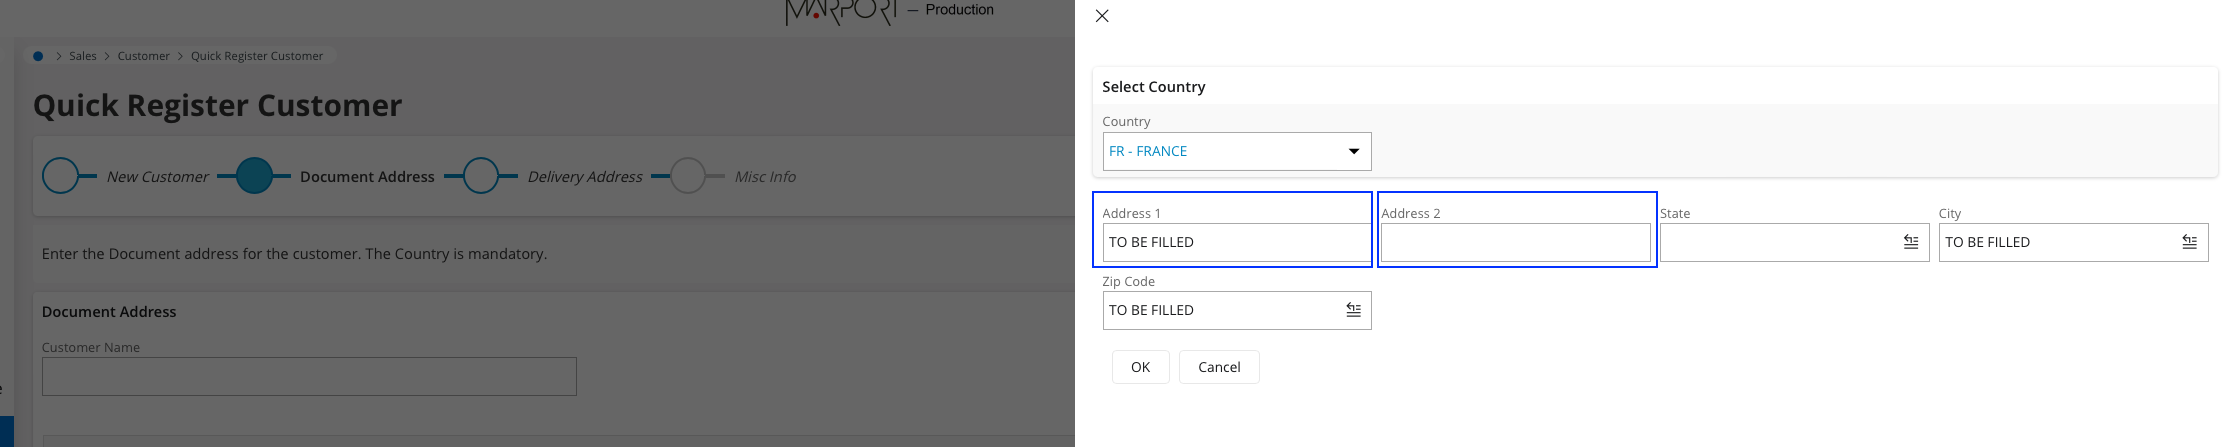Open the Sales breadcrumb item

tap(83, 56)
